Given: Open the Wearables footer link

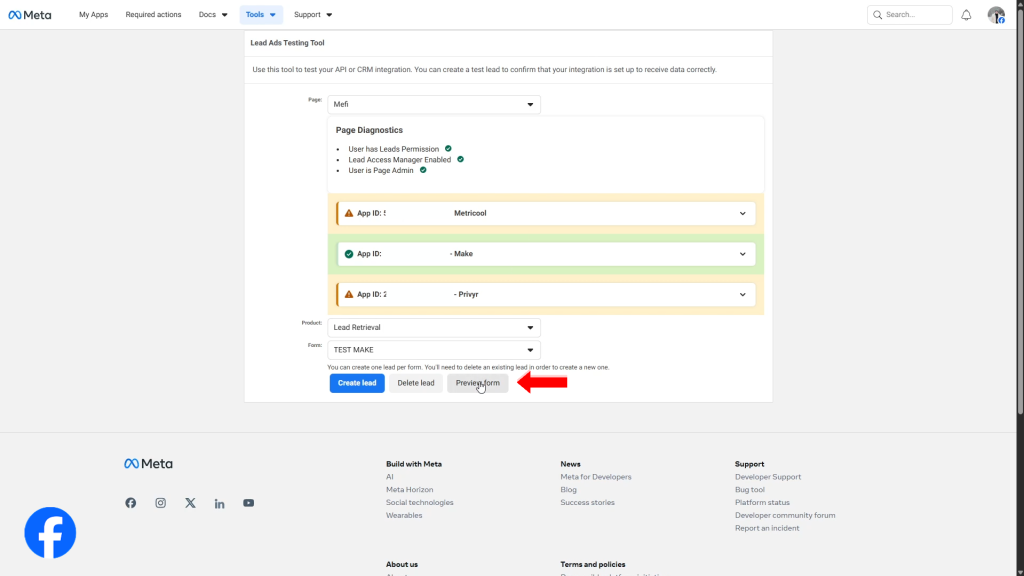Looking at the screenshot, I should [404, 515].
